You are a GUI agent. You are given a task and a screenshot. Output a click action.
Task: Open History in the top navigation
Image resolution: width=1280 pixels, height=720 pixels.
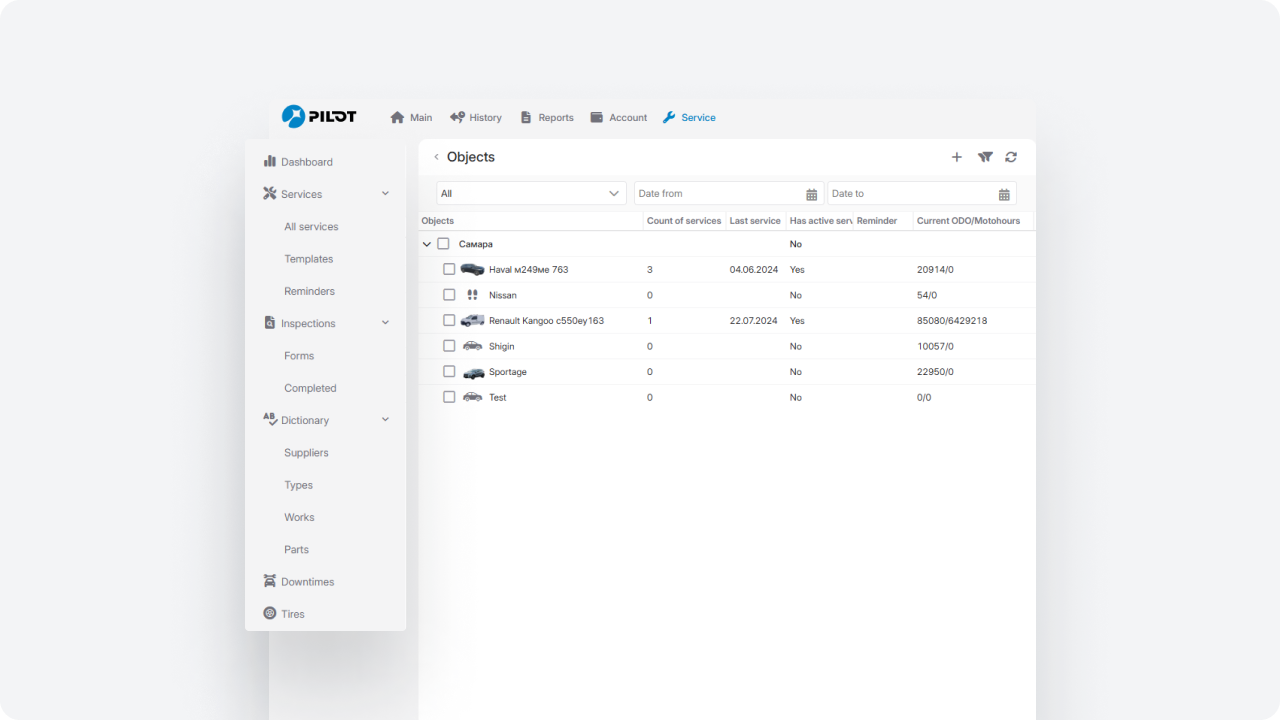click(476, 118)
